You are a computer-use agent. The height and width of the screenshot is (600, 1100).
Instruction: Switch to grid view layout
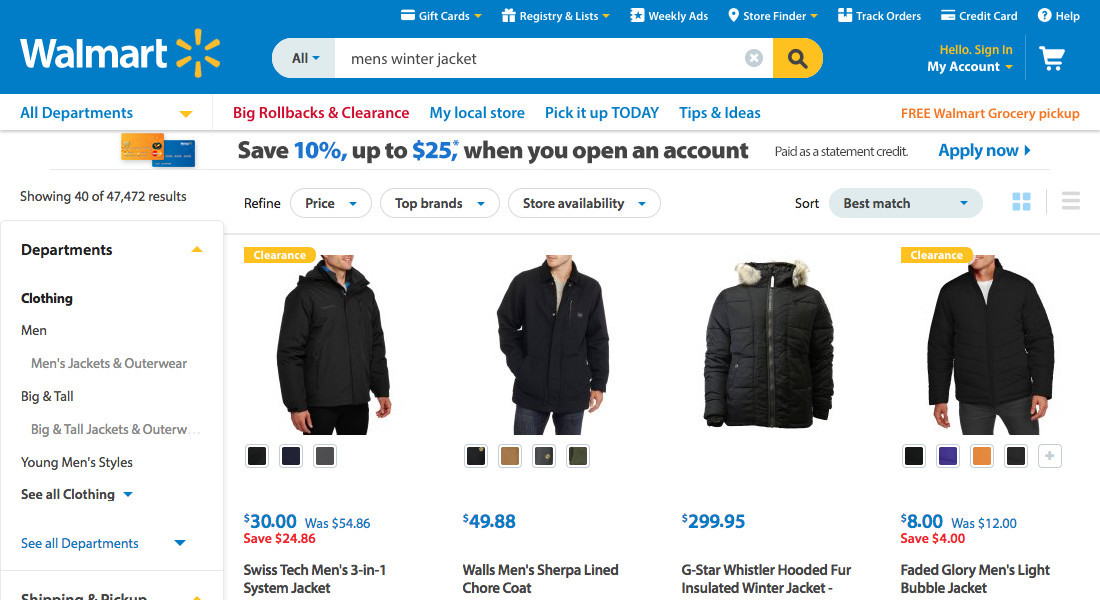1021,202
